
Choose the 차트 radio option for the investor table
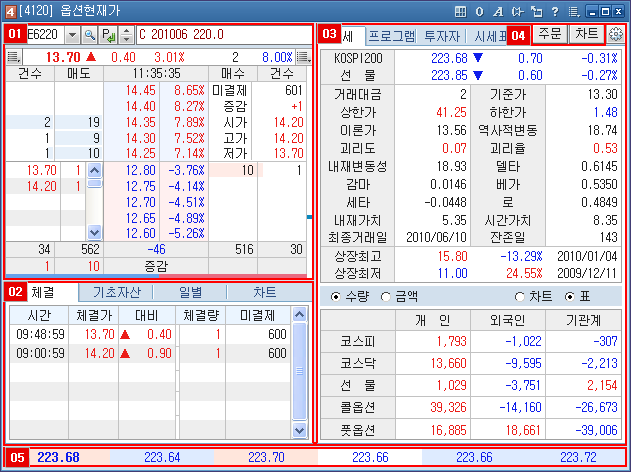coord(519,297)
